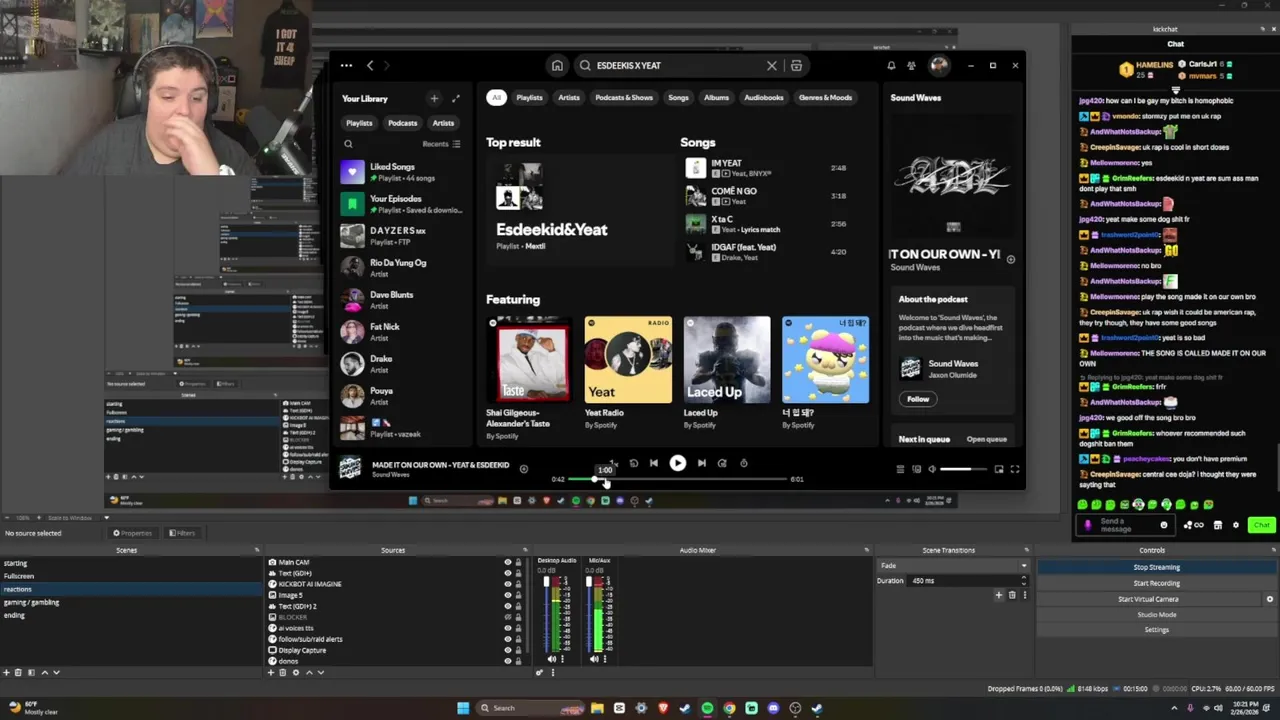1280x720 pixels.
Task: Enable Studio Mode in OBS
Action: [1156, 614]
